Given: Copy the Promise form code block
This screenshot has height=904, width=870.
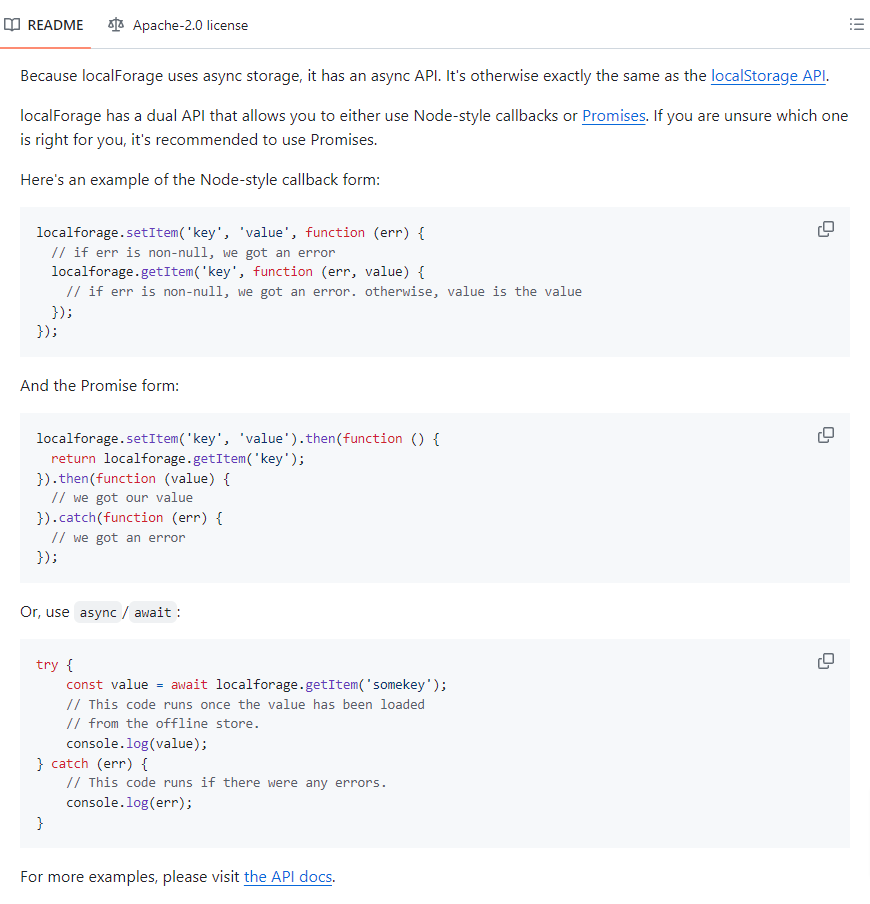Looking at the screenshot, I should click(x=826, y=435).
